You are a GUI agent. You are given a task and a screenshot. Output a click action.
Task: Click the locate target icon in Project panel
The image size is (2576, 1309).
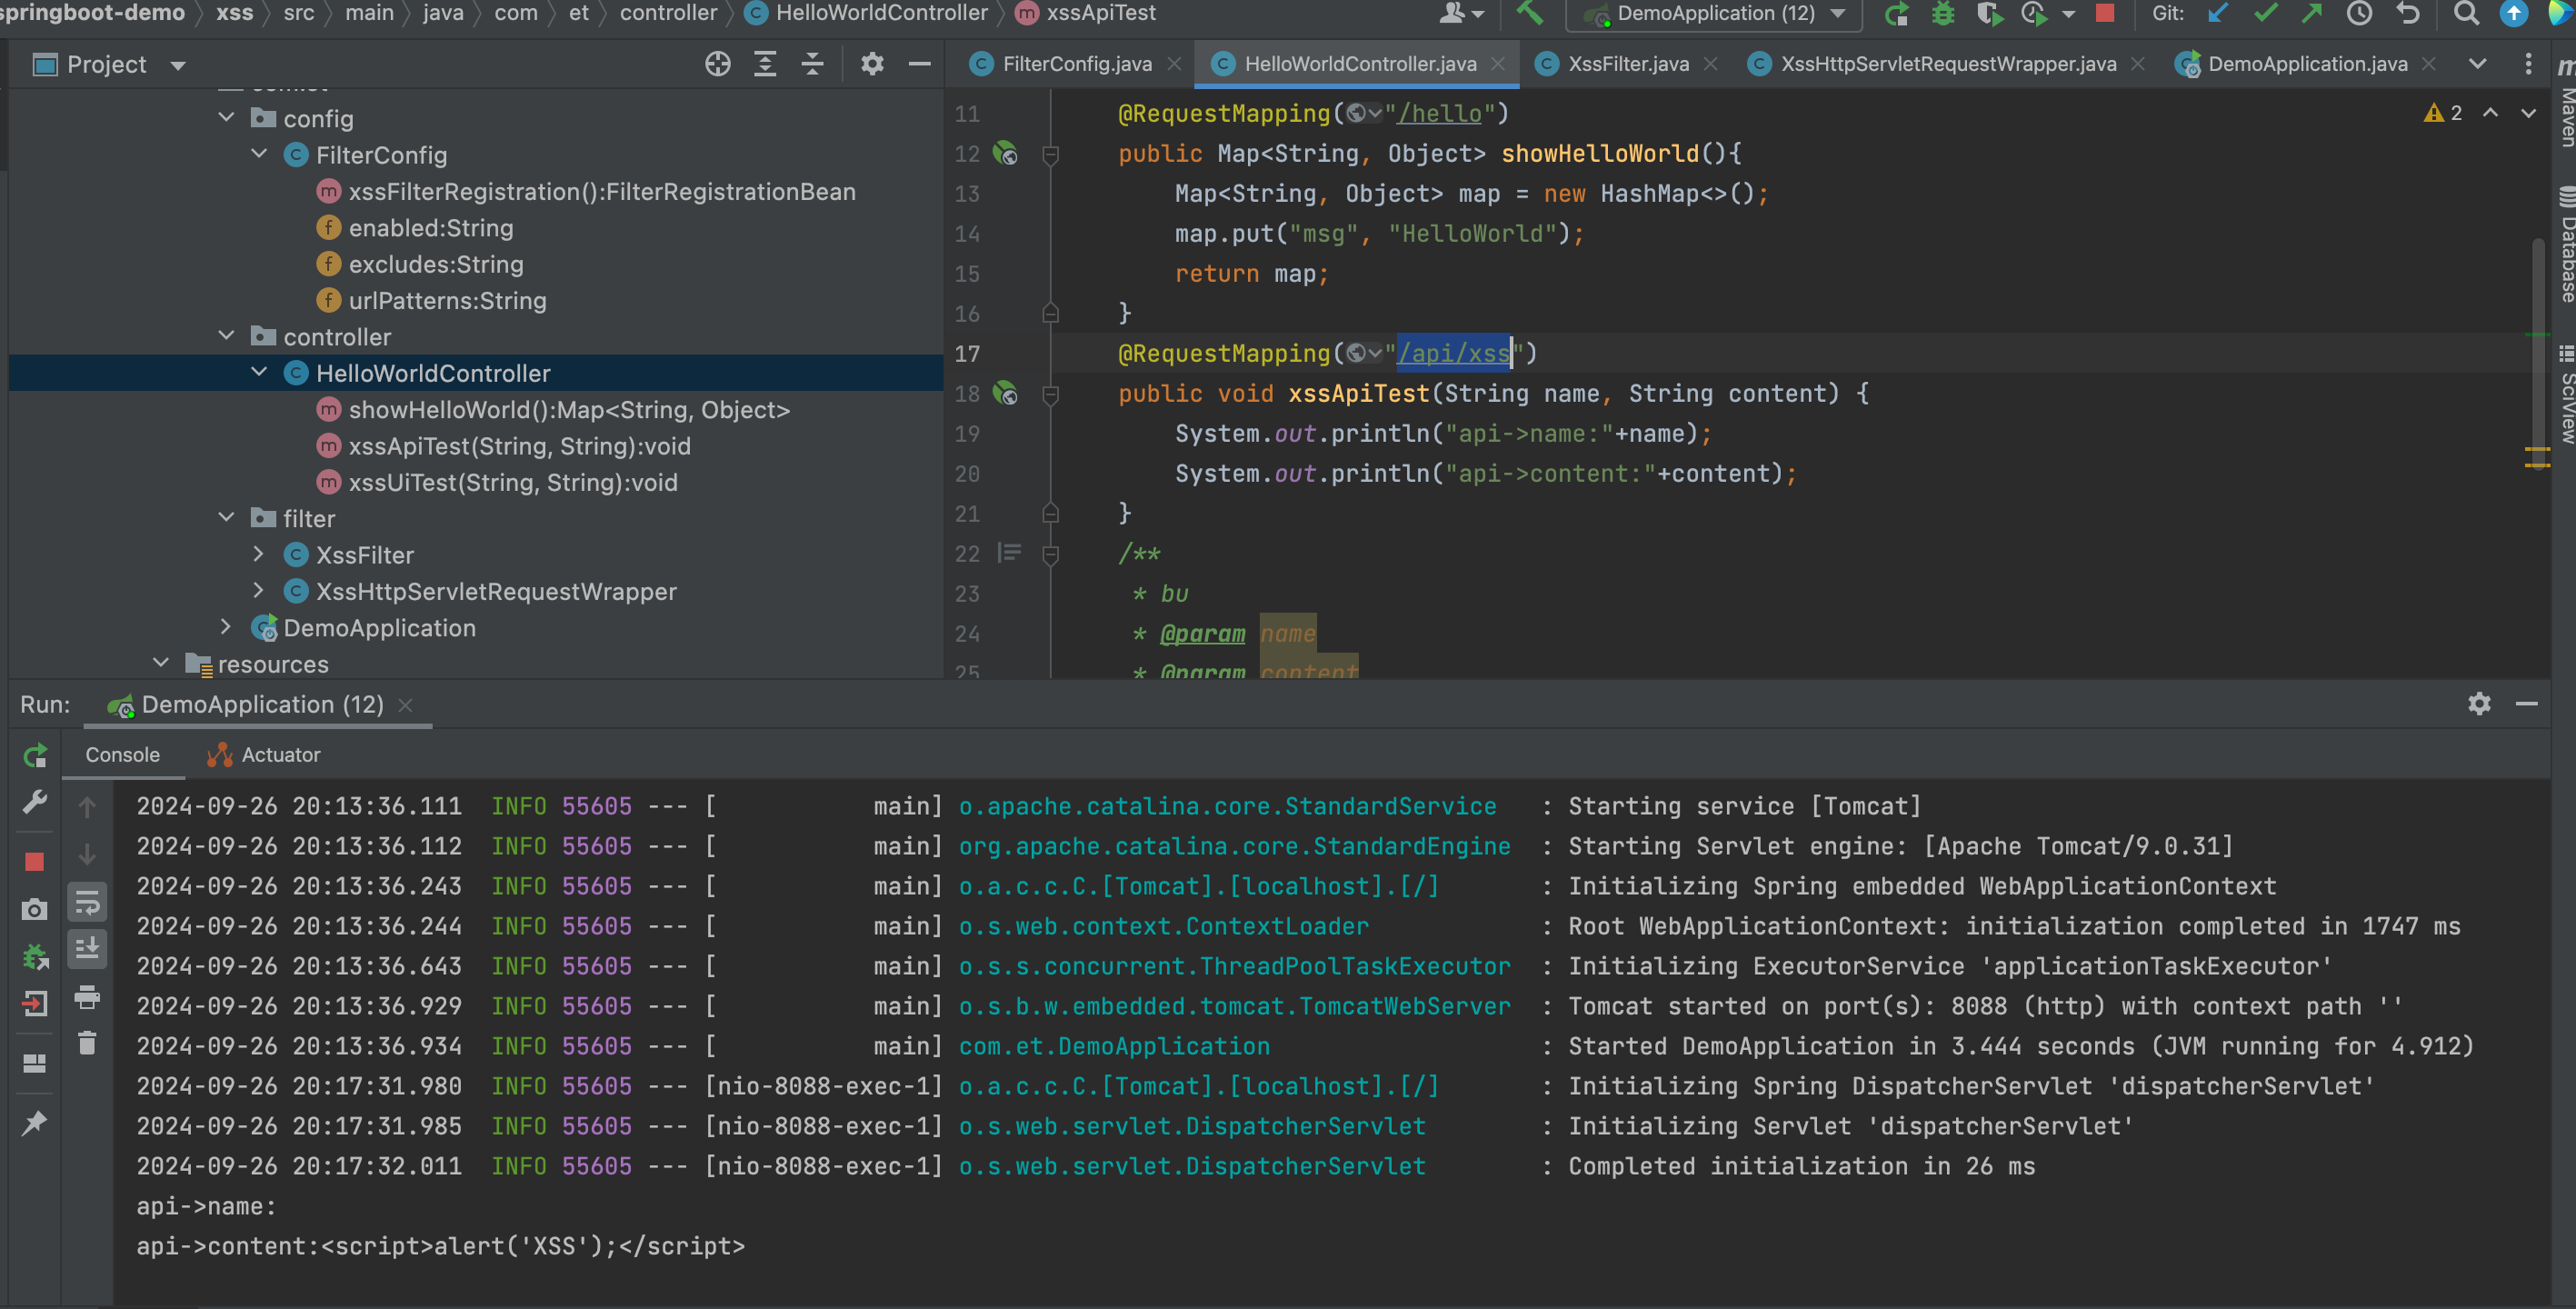tap(717, 65)
